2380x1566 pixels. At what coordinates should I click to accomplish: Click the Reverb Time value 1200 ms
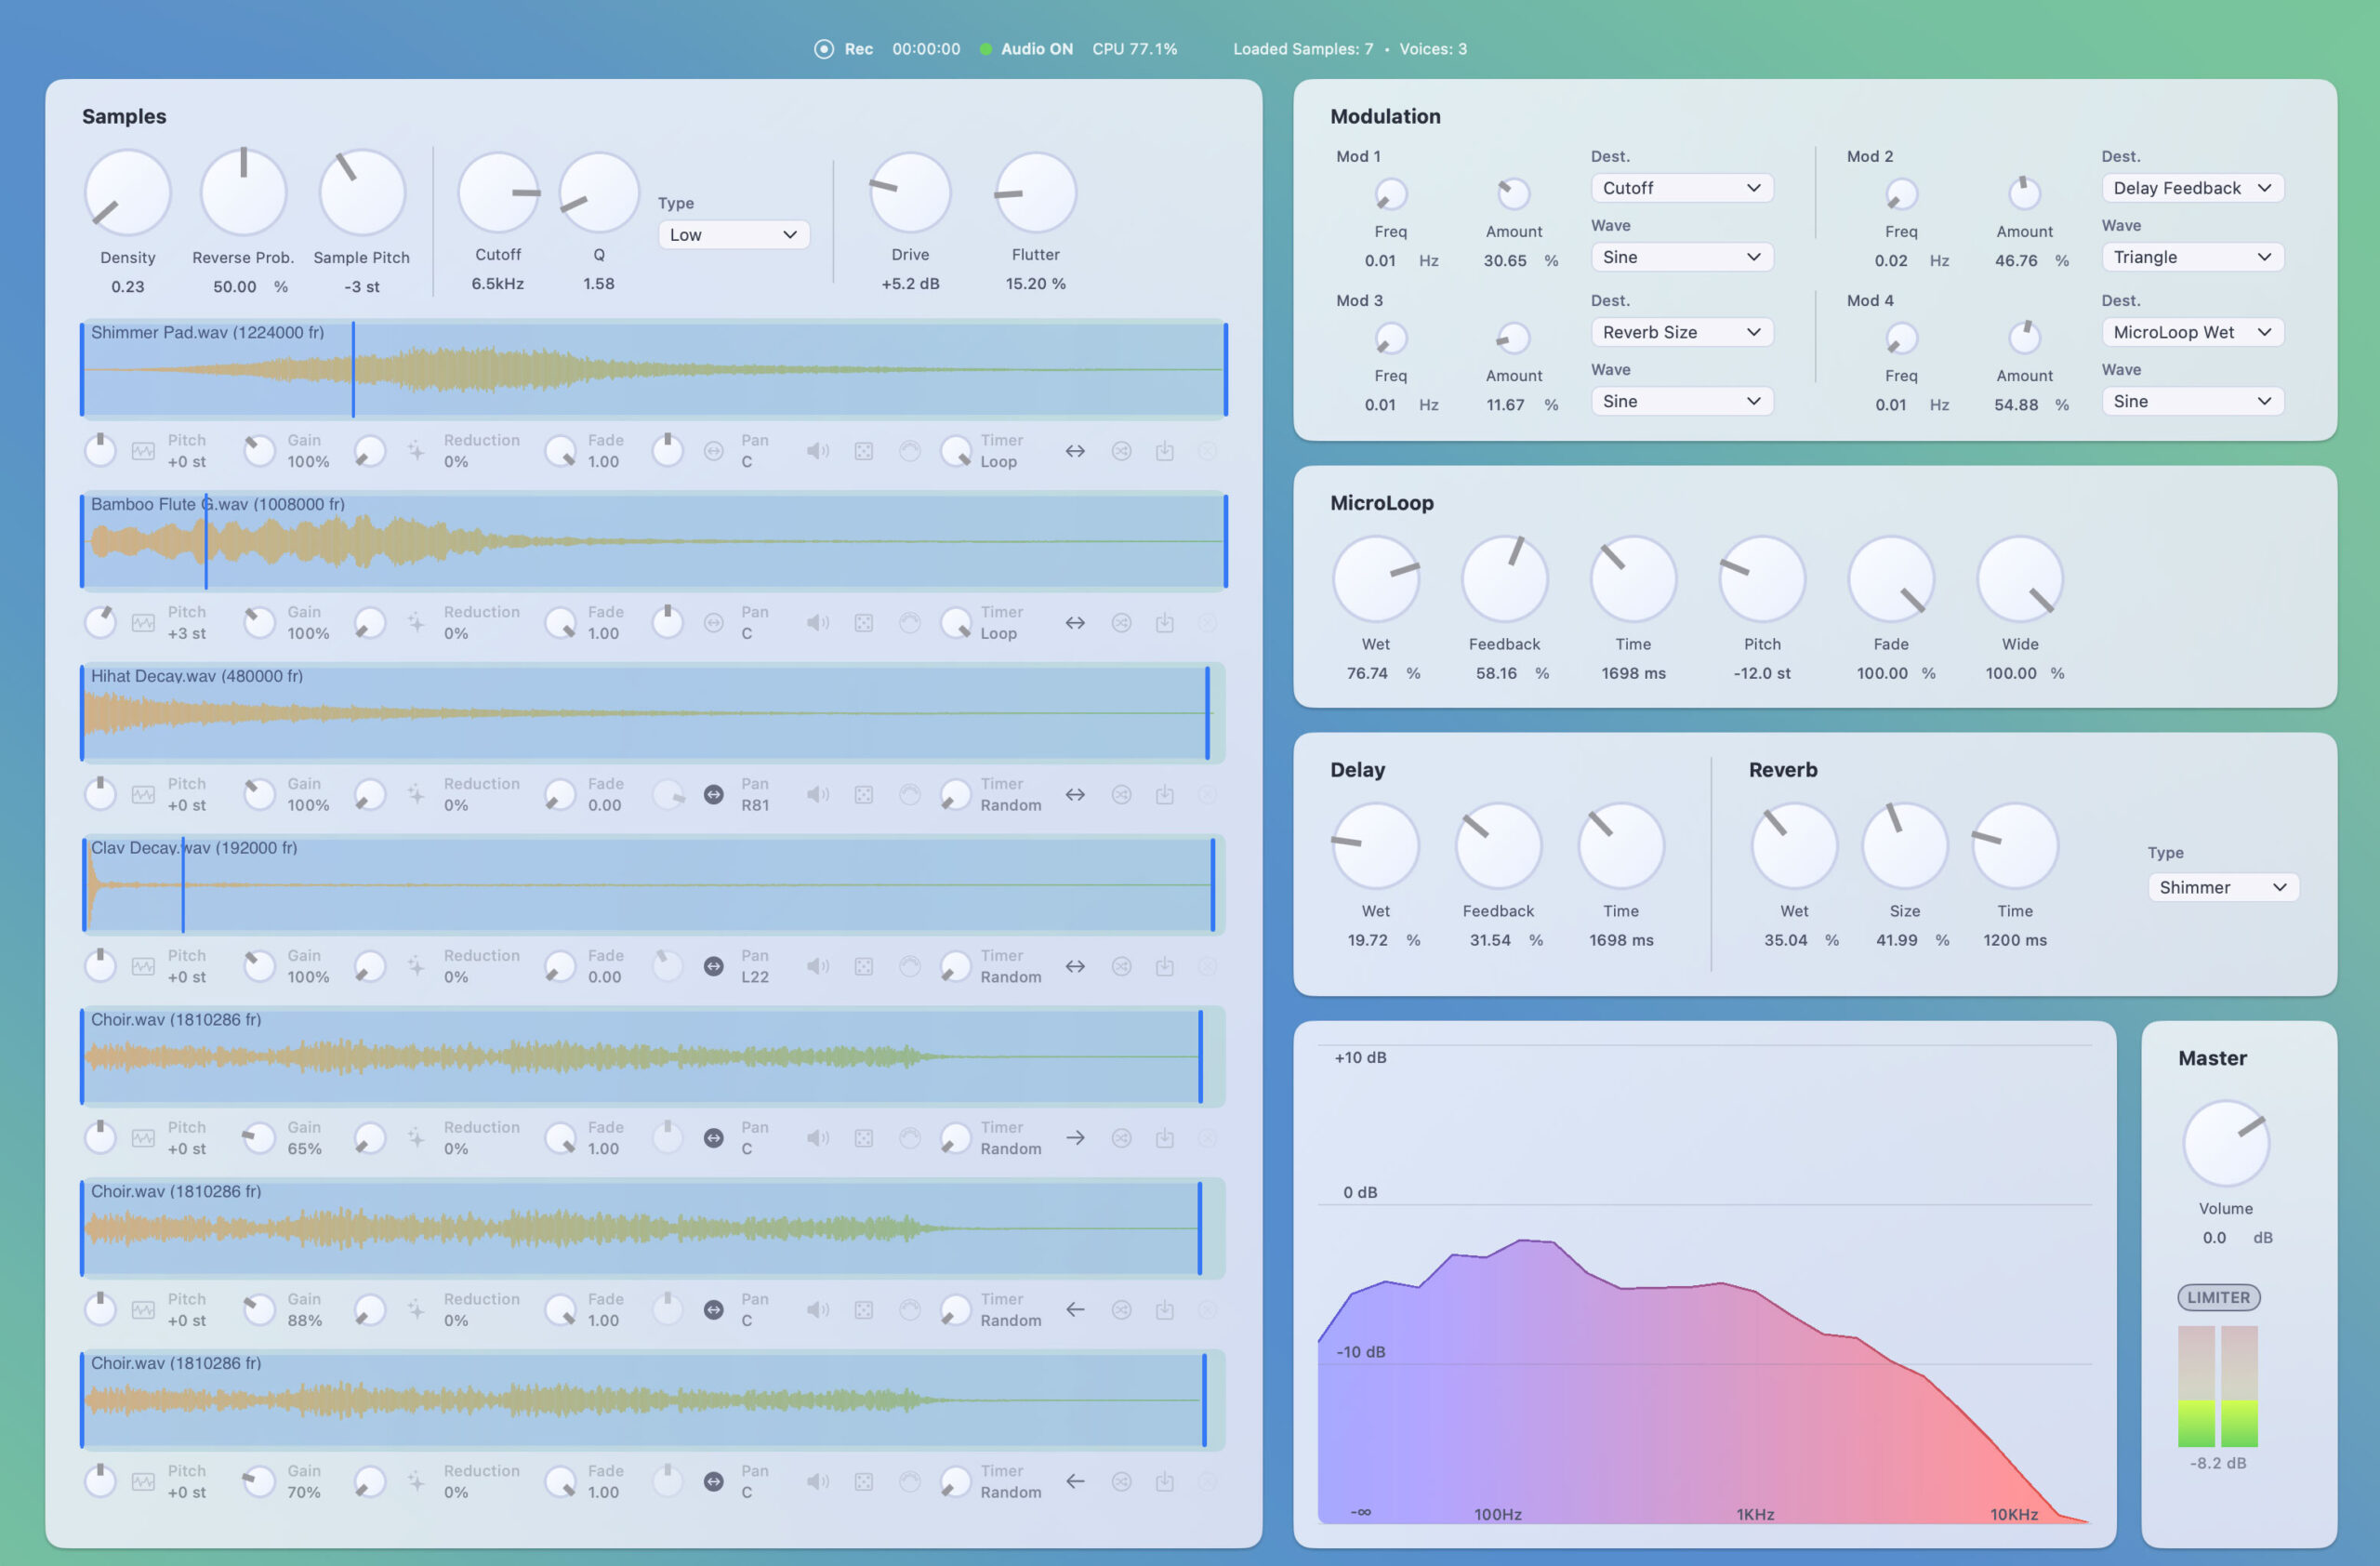point(2014,941)
